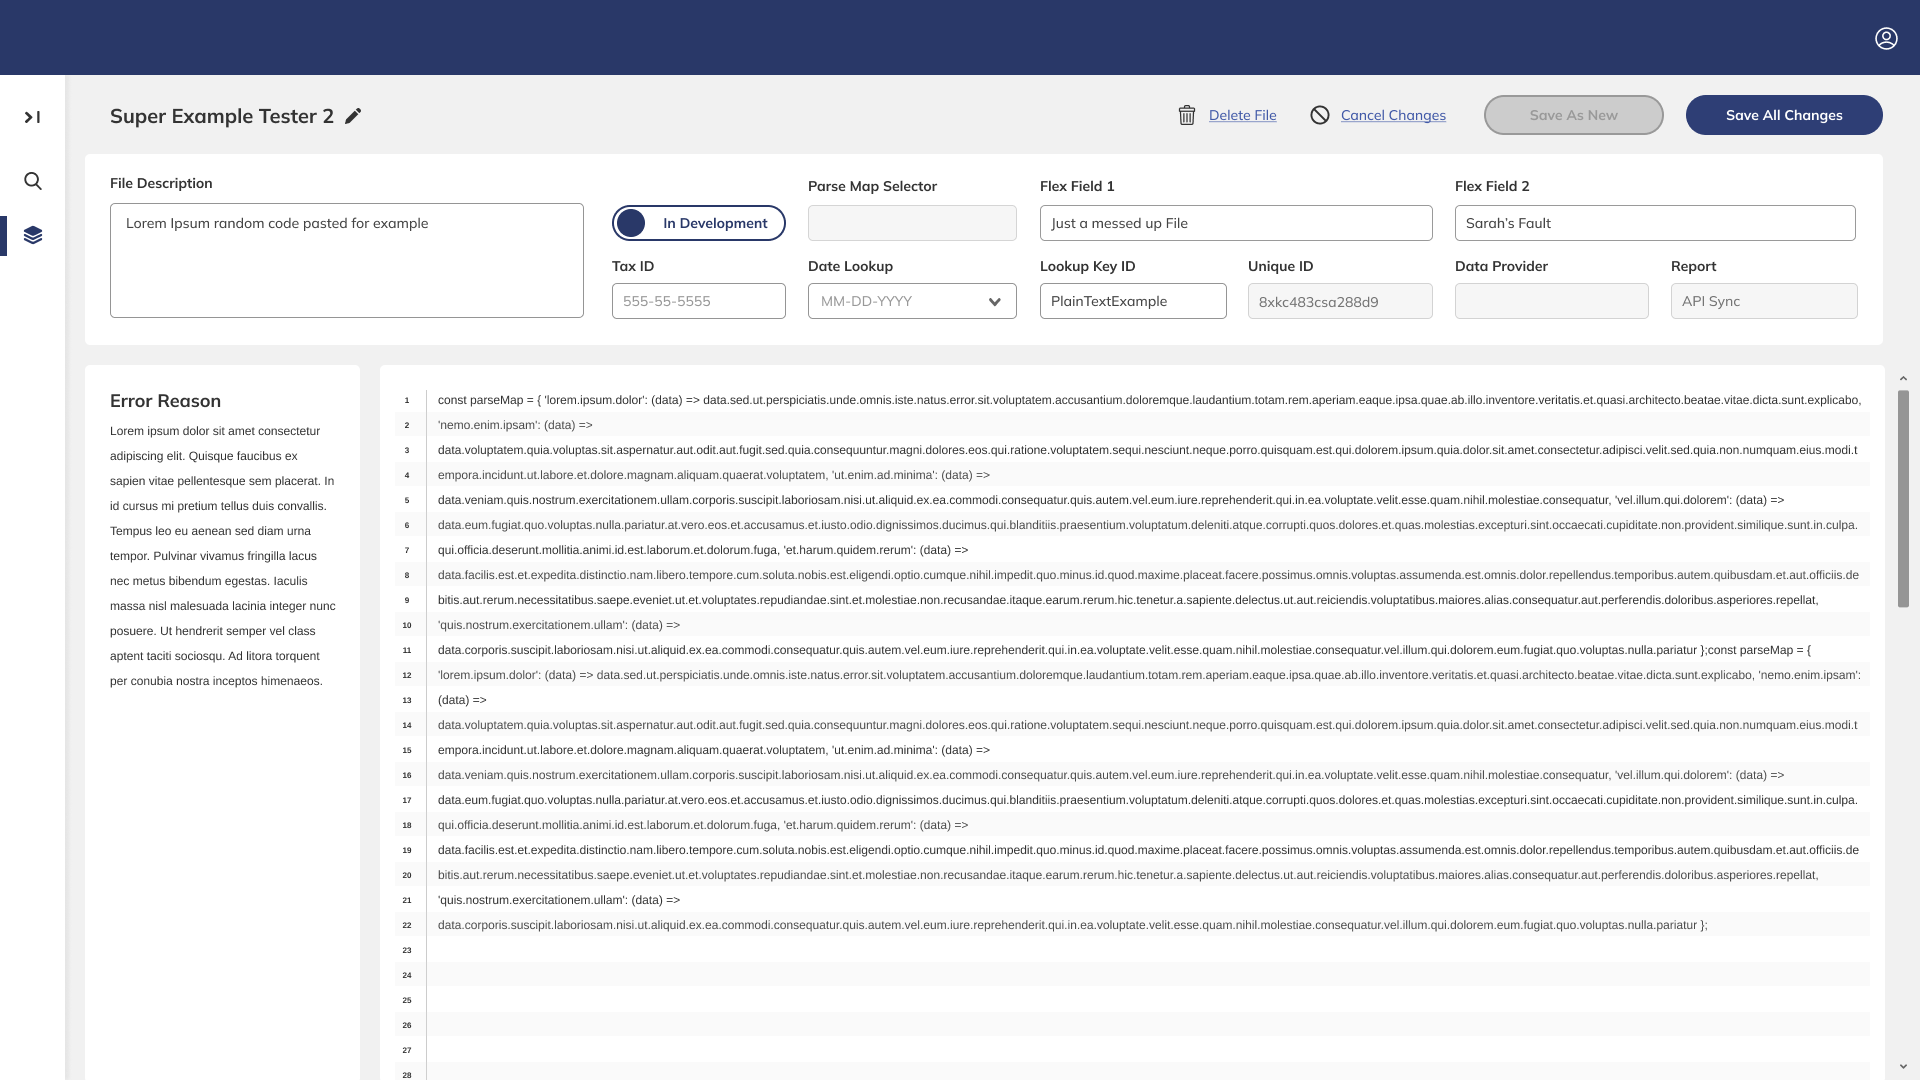Open the Date Lookup dropdown

pyautogui.click(x=900, y=301)
